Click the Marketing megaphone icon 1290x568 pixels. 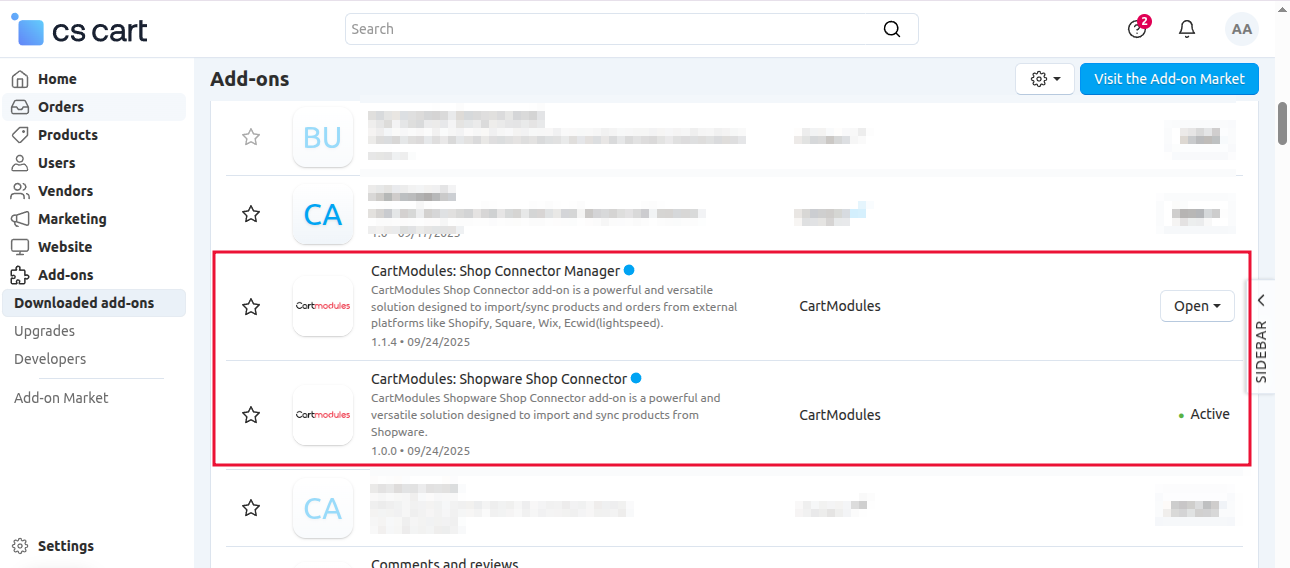click(x=20, y=219)
